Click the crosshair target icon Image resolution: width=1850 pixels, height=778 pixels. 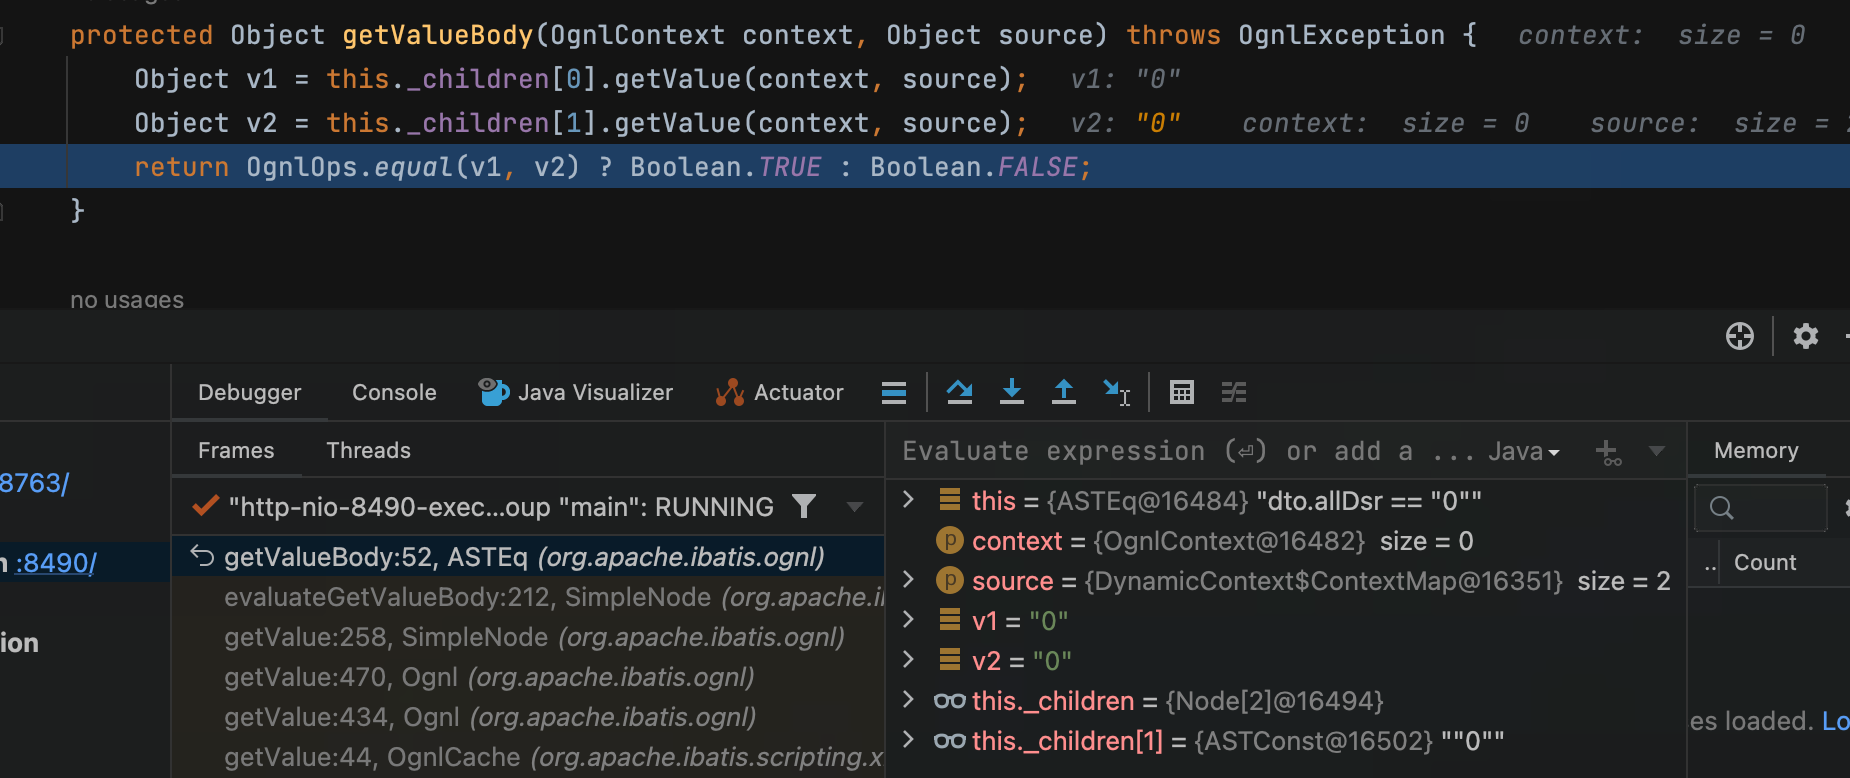click(x=1740, y=336)
